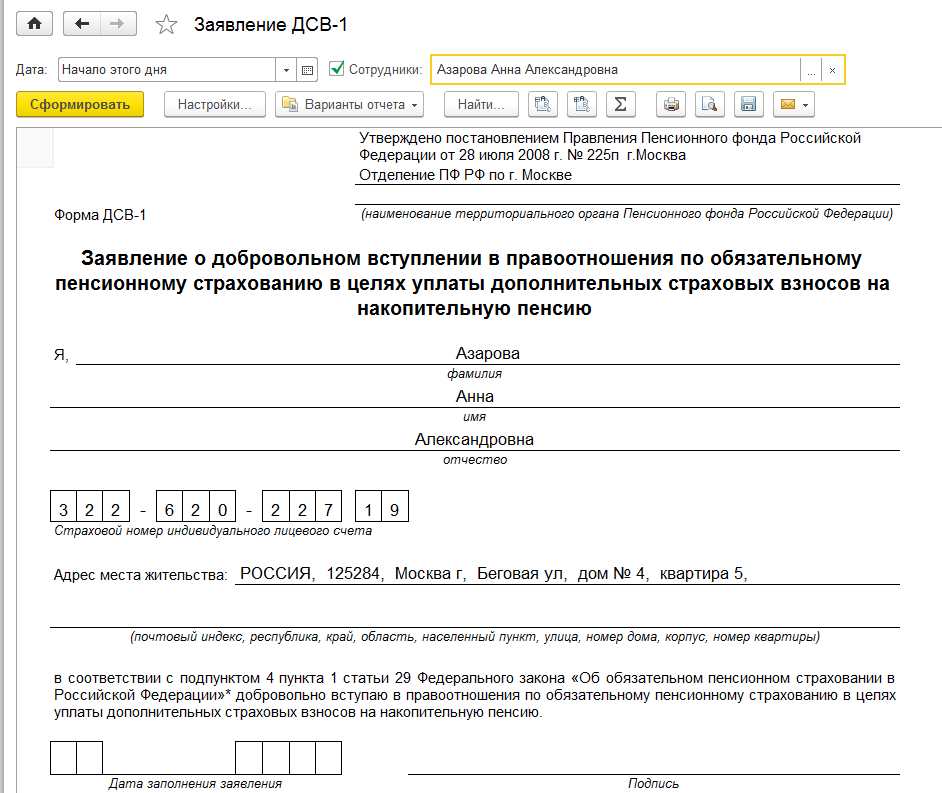Expand the Дата dropdown list

tap(286, 70)
